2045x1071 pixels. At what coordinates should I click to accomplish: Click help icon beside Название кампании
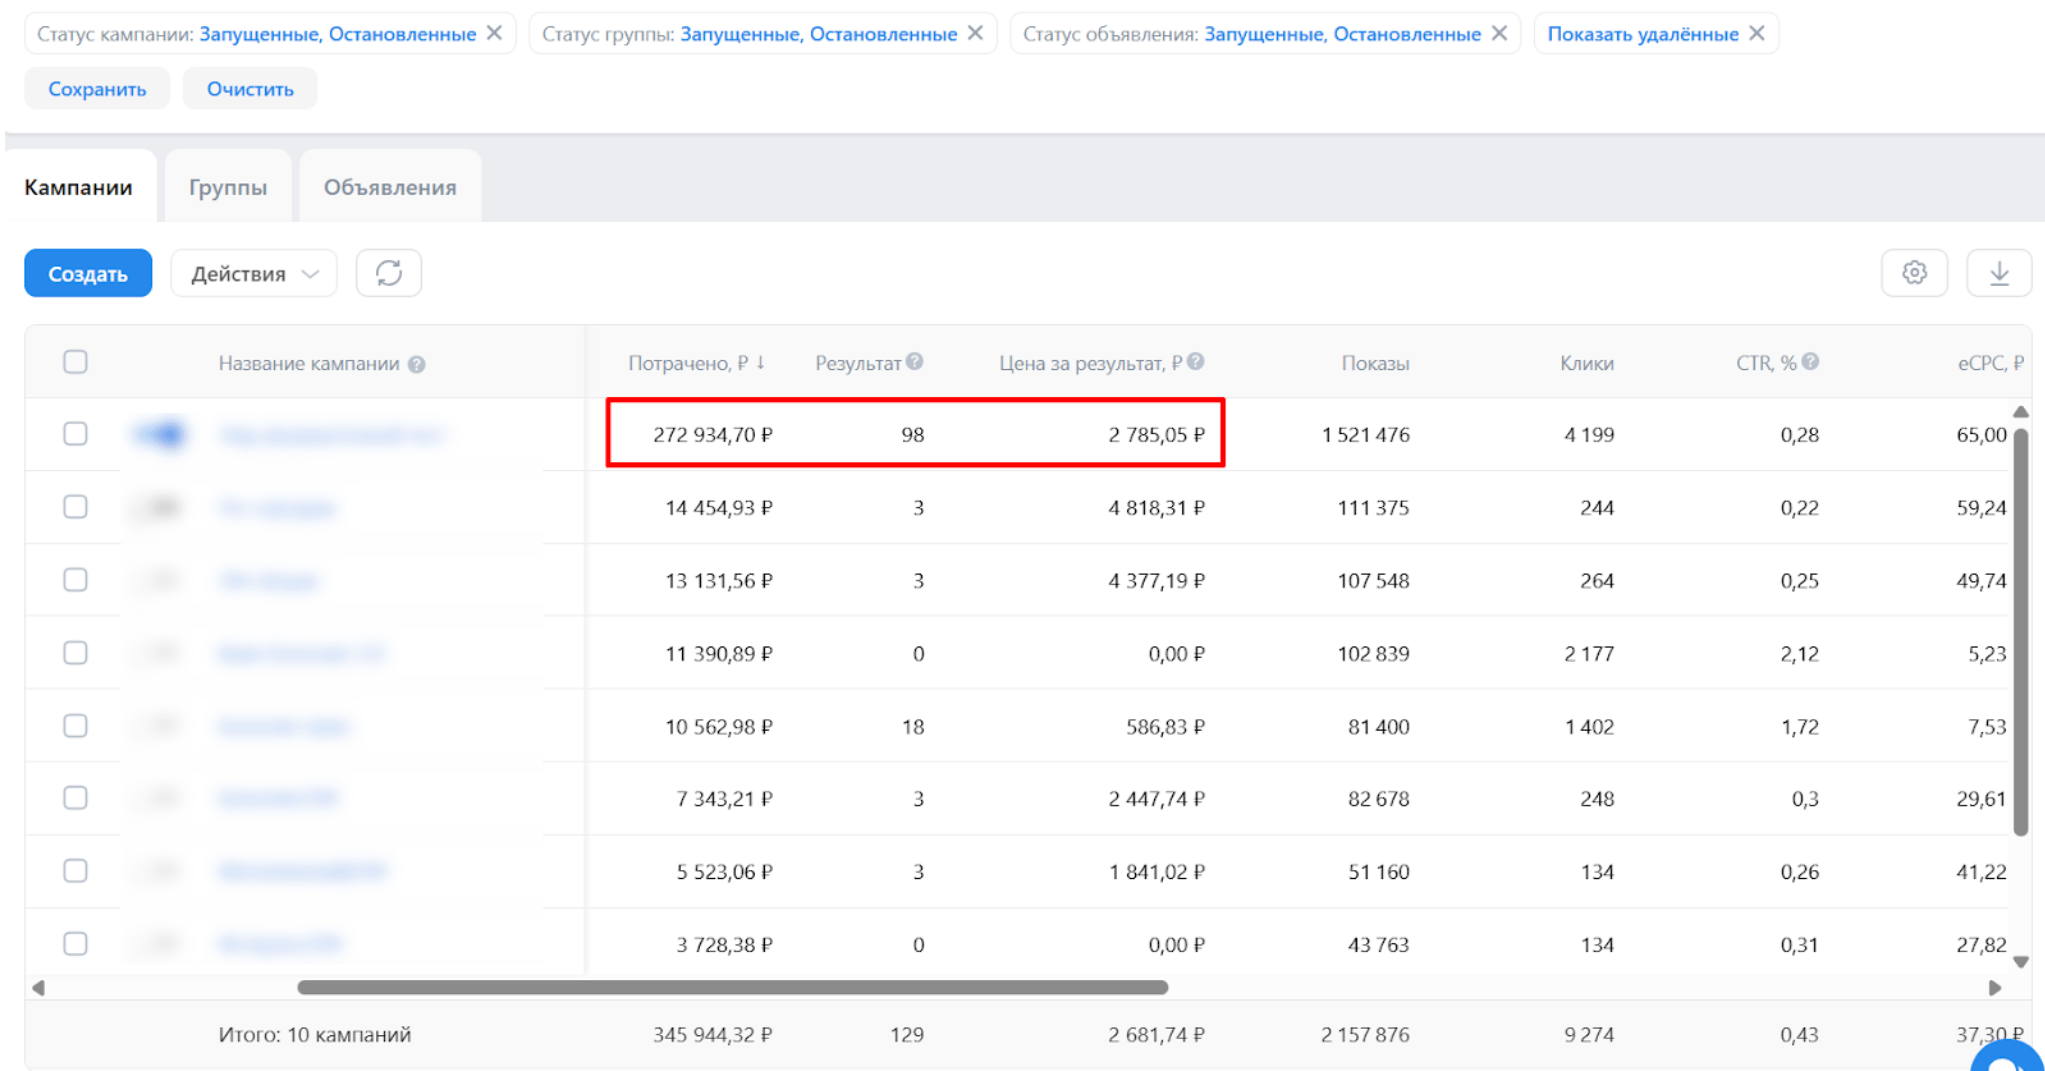(x=417, y=364)
